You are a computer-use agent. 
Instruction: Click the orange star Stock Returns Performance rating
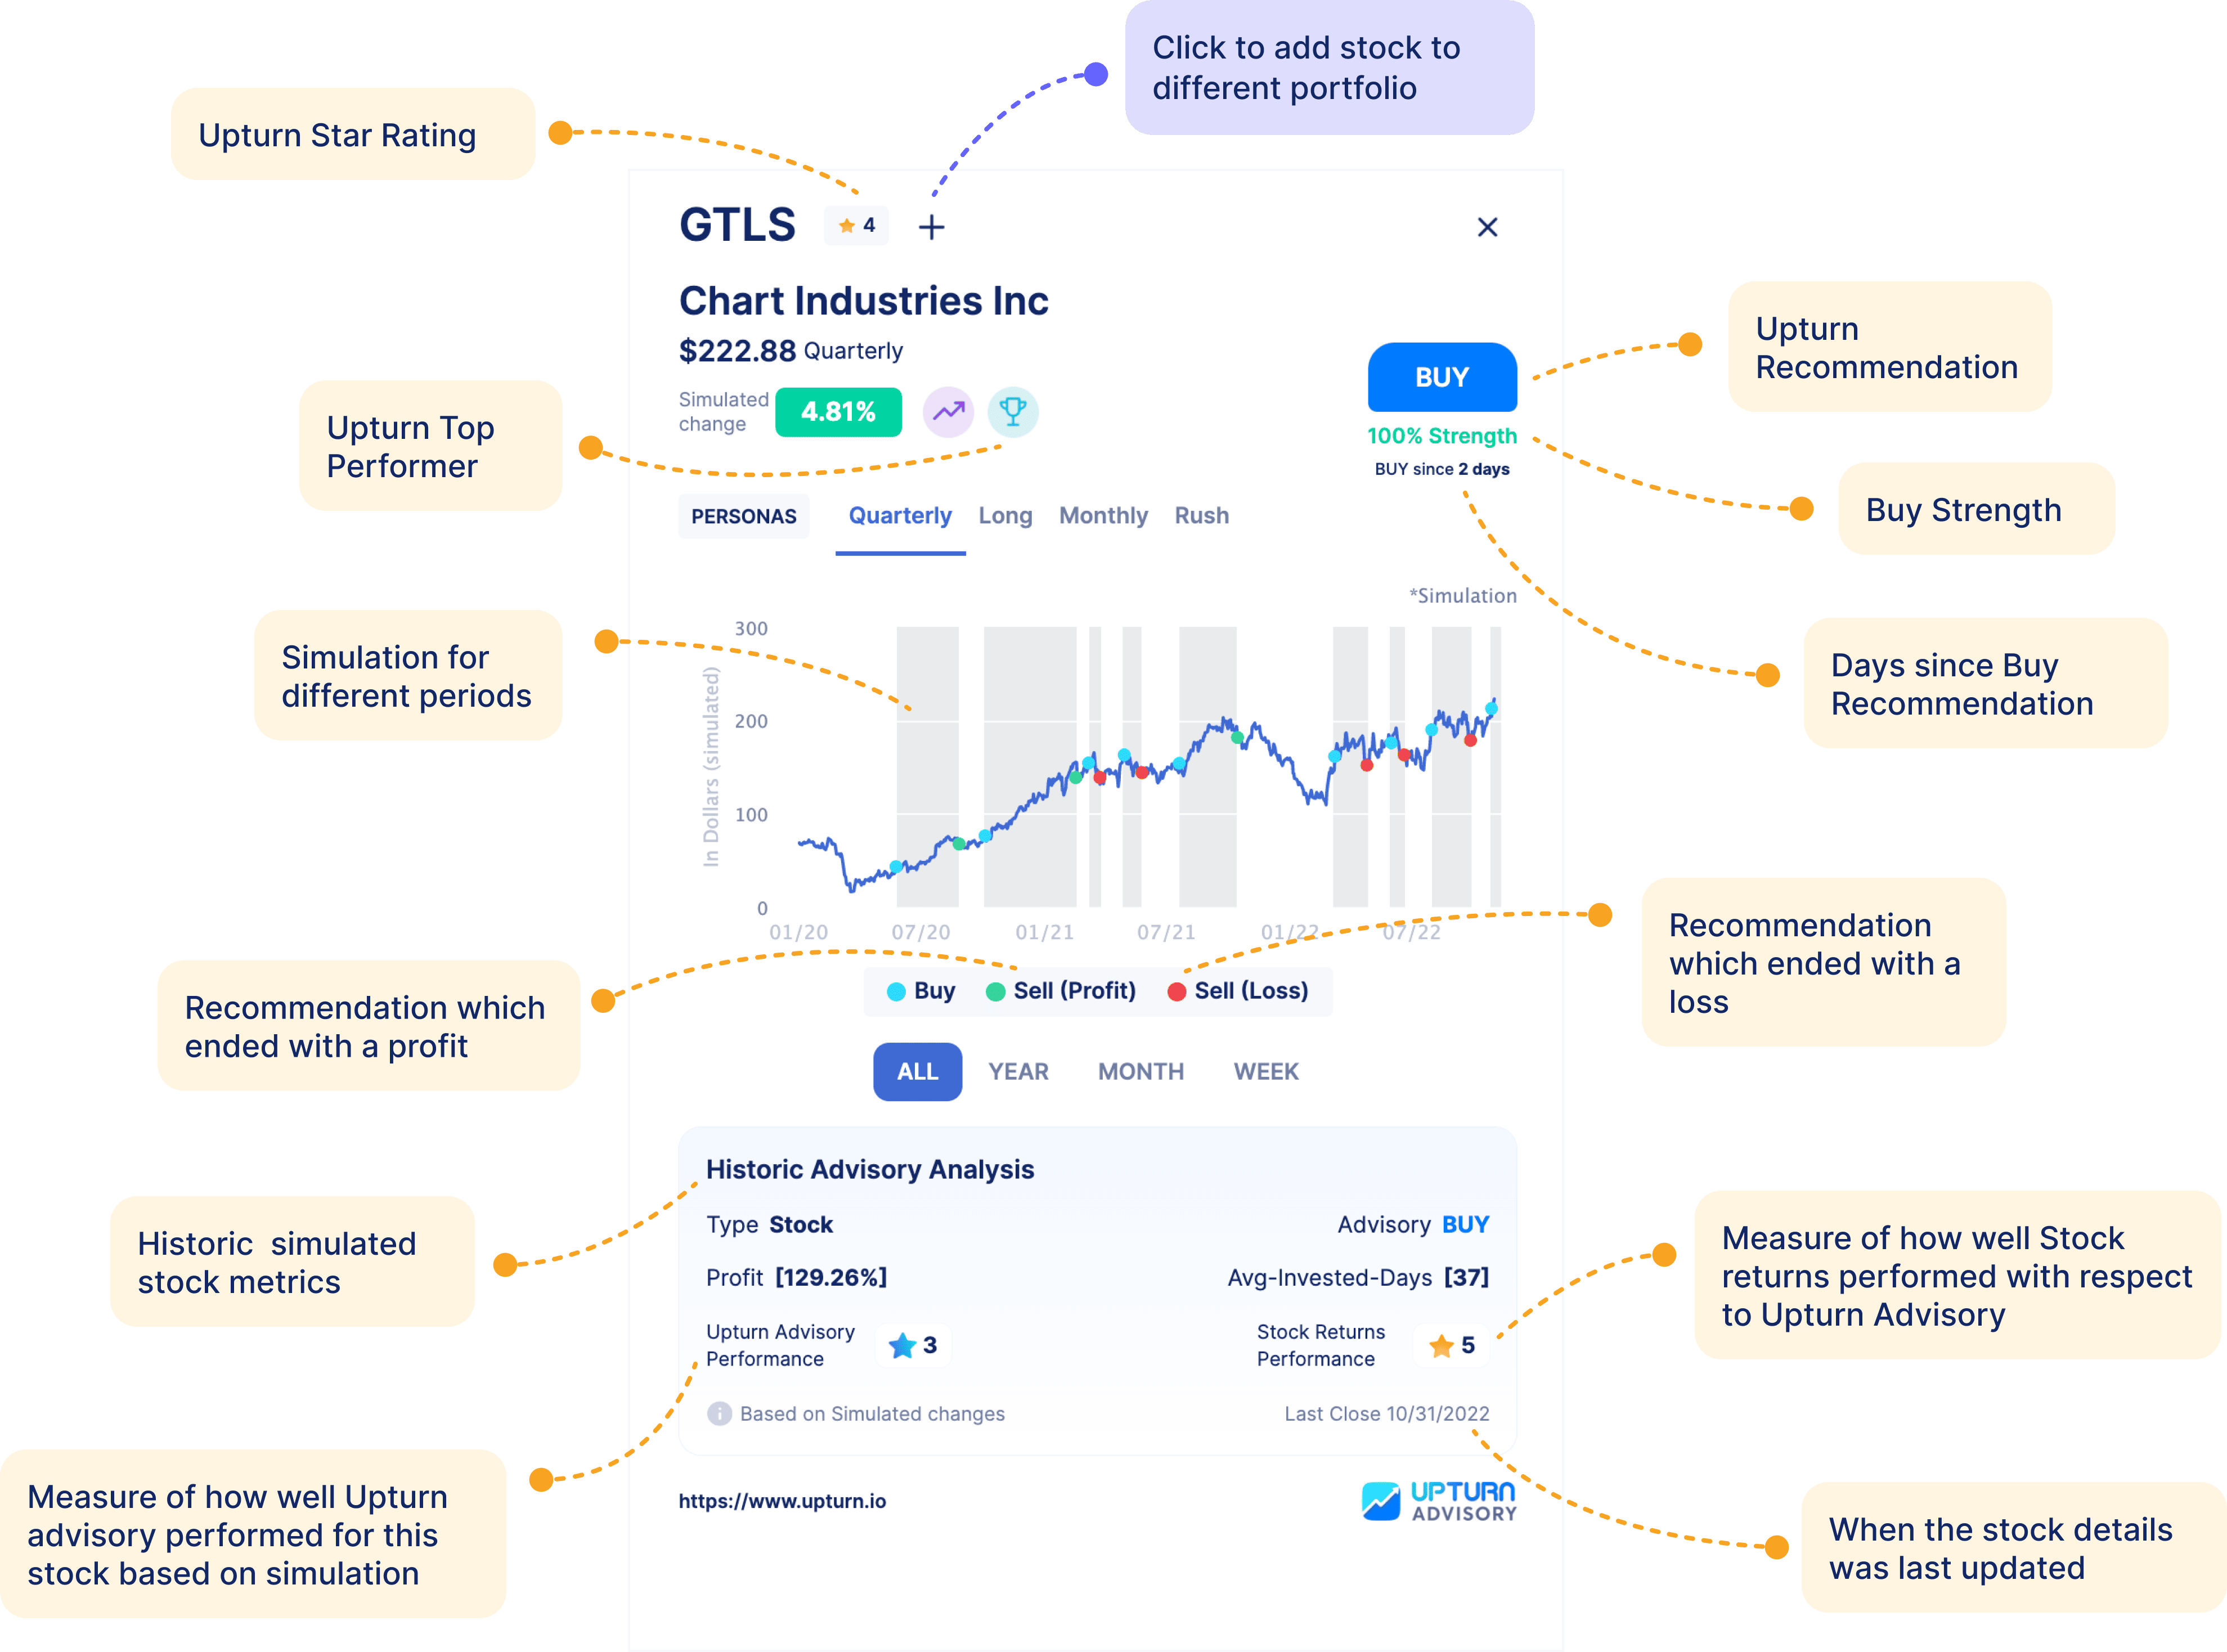click(1452, 1345)
